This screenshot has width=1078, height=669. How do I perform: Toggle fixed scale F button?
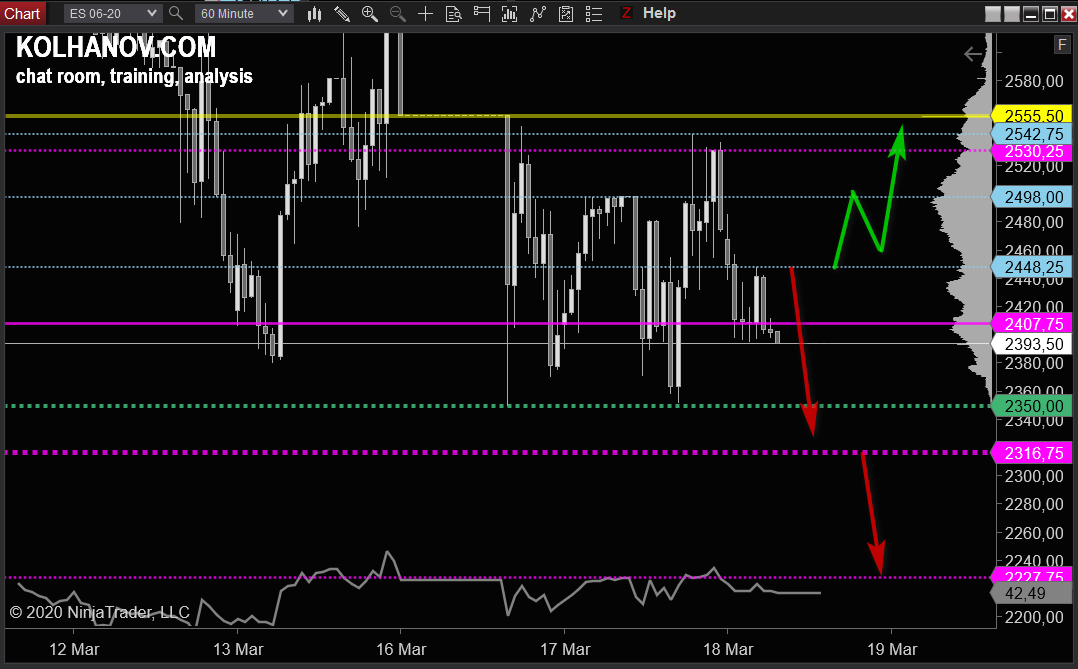click(x=1061, y=44)
